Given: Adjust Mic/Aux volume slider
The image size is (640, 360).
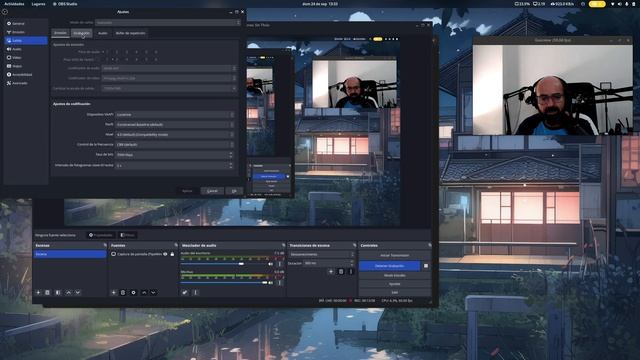Looking at the screenshot, I should click(x=223, y=282).
